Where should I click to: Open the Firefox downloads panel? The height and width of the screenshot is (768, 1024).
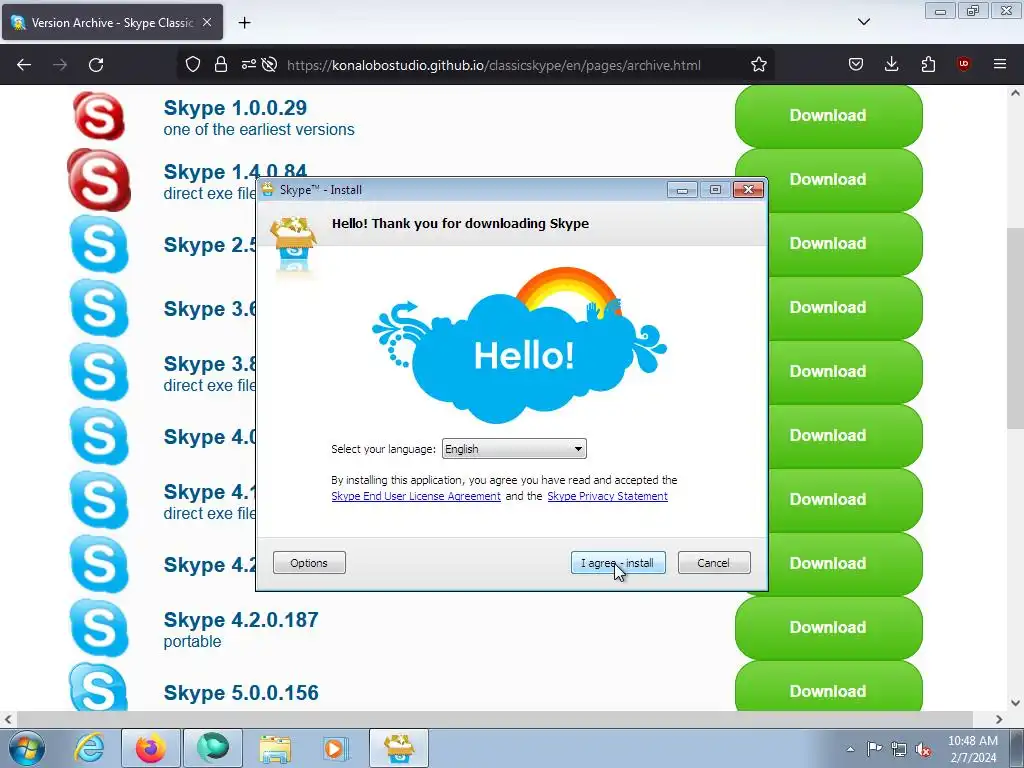click(891, 64)
